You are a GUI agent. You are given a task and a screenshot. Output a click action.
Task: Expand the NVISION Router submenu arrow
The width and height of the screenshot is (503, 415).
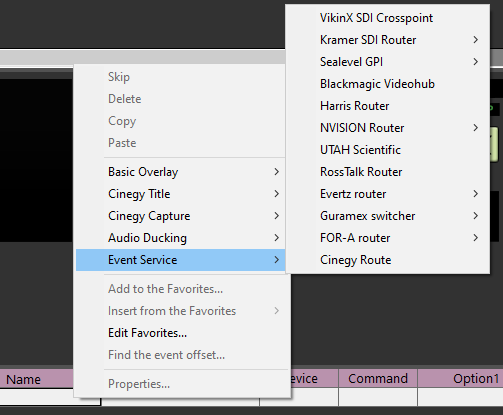click(x=476, y=128)
